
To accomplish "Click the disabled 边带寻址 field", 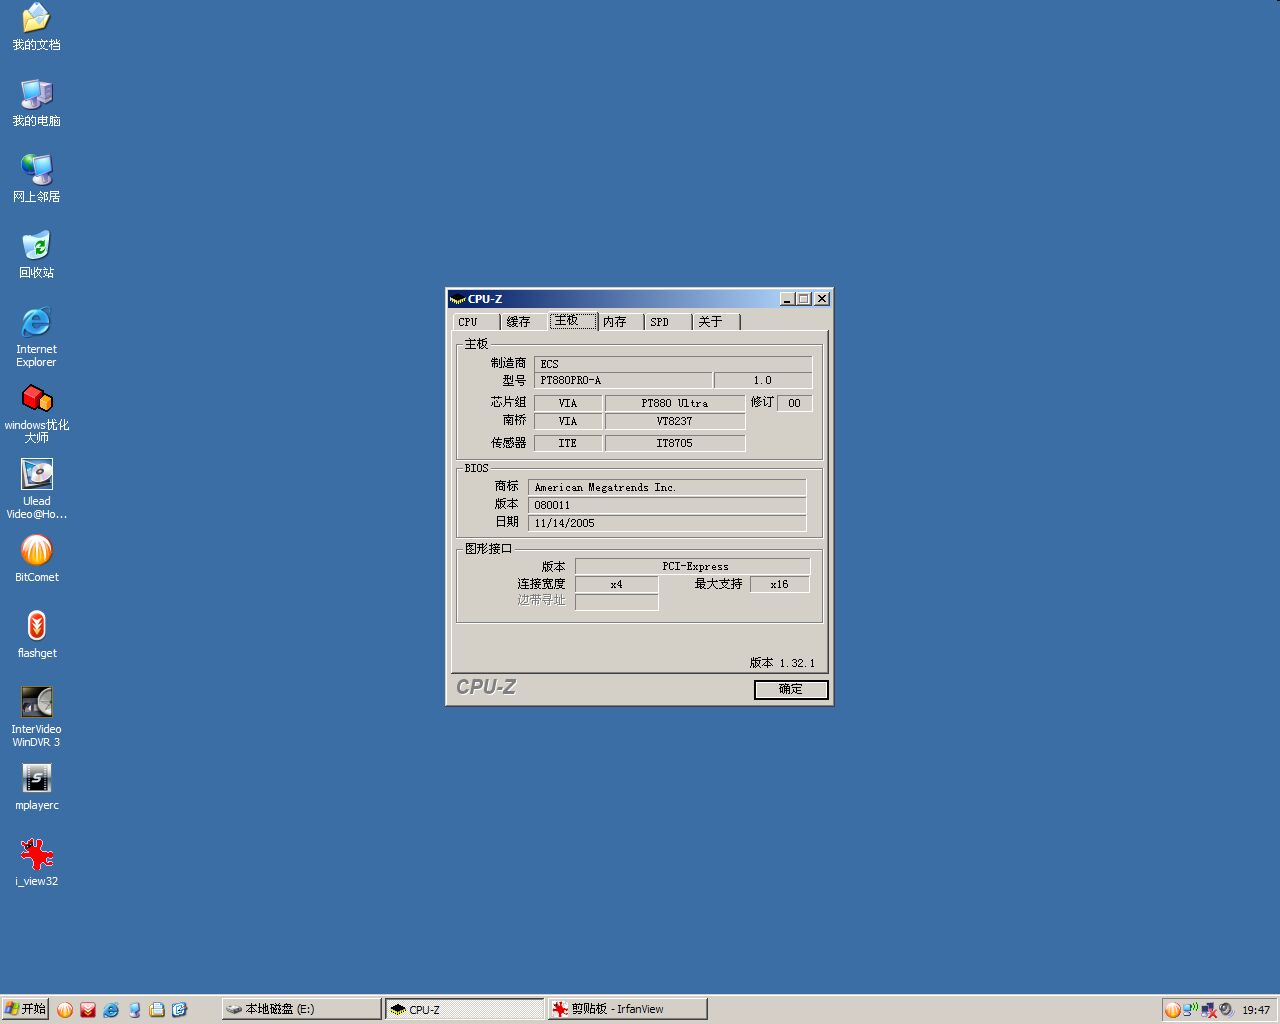I will coord(617,602).
